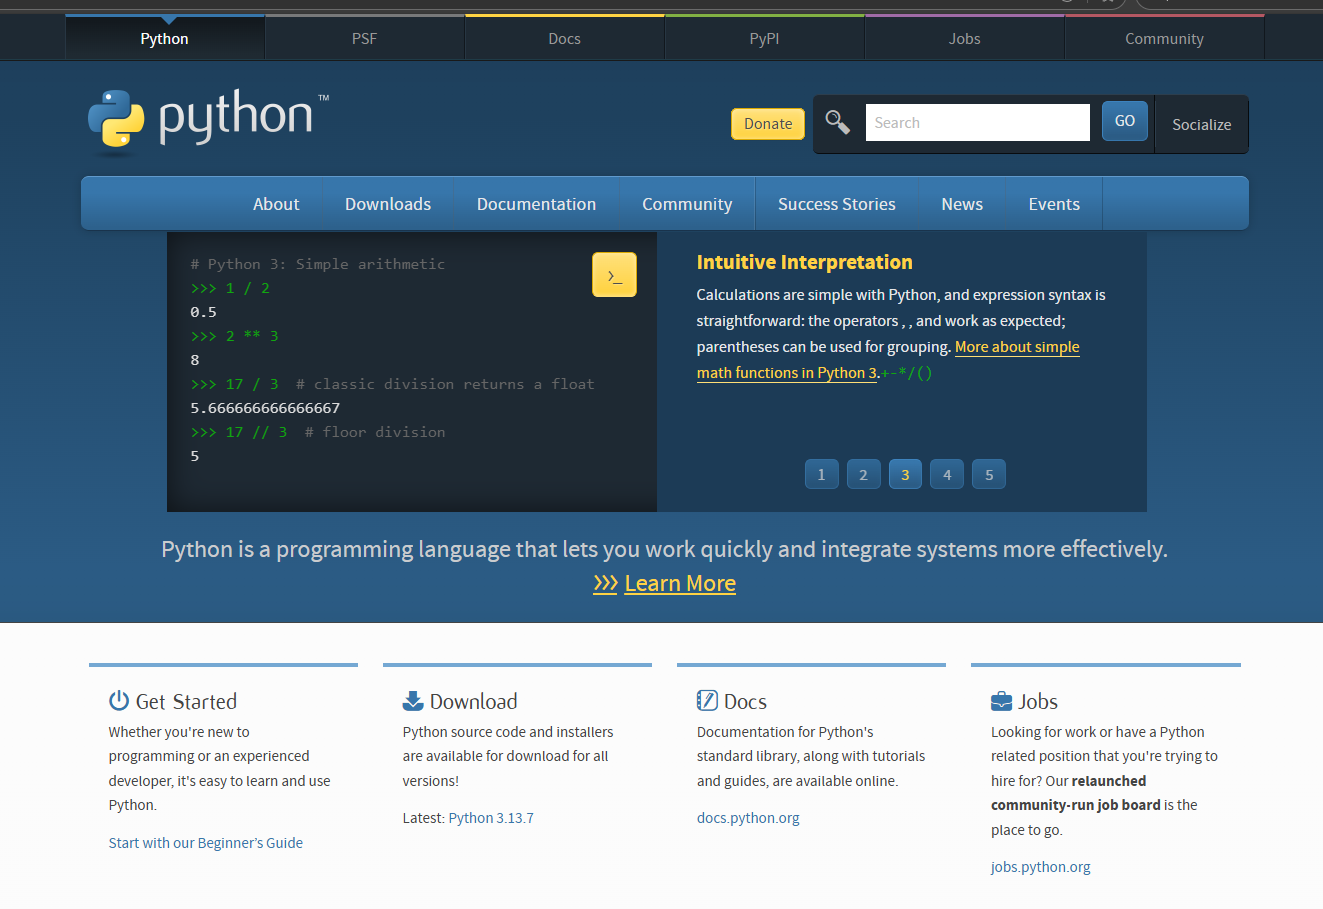Open the Python top tab
This screenshot has width=1323, height=909.
165,39
